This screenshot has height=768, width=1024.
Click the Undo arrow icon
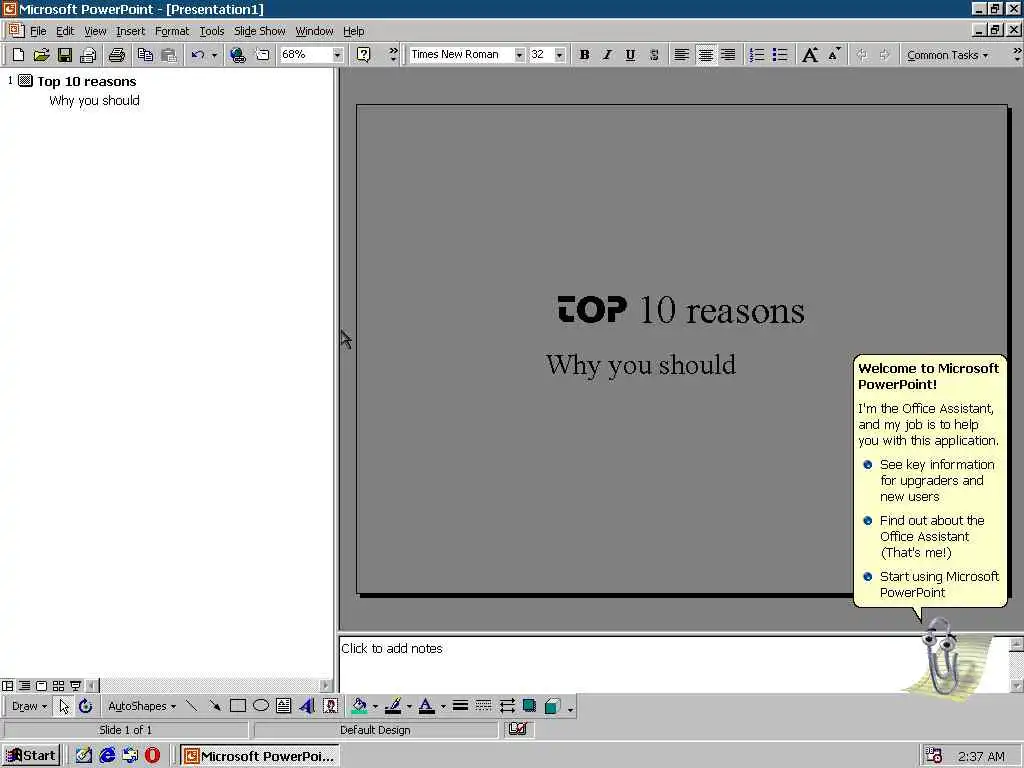198,55
